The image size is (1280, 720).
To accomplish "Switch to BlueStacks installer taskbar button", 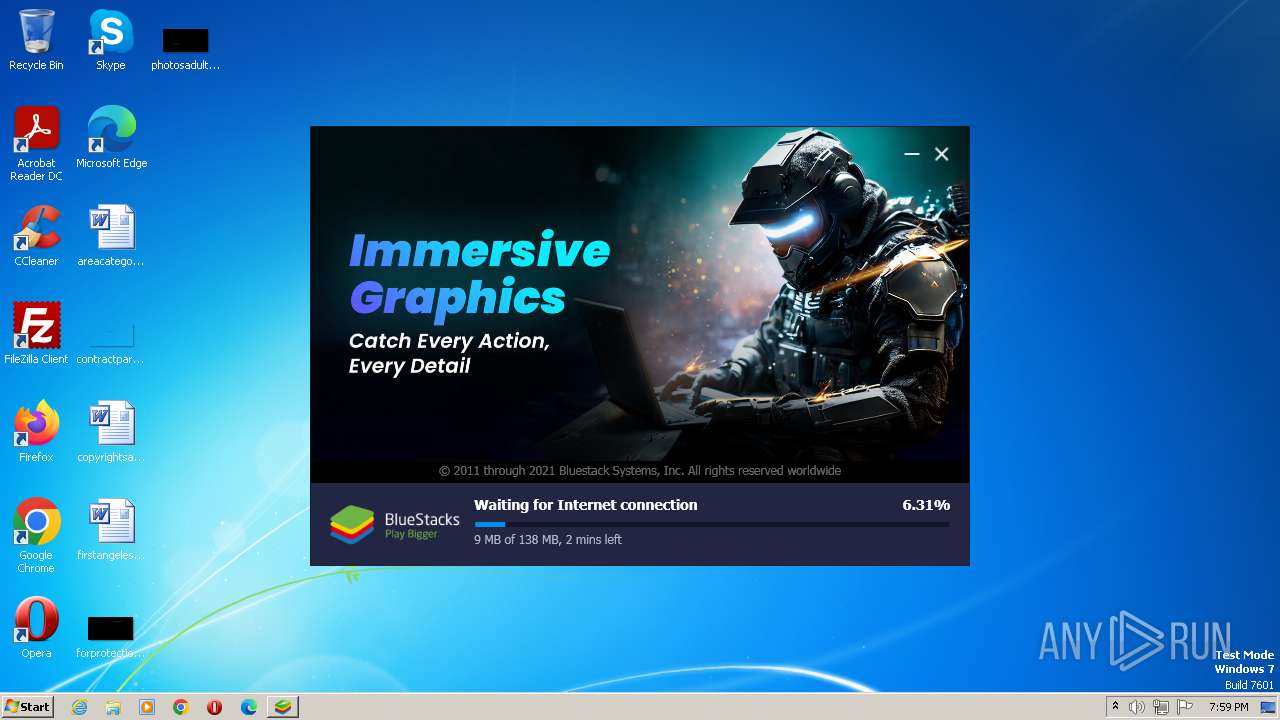I will point(283,707).
